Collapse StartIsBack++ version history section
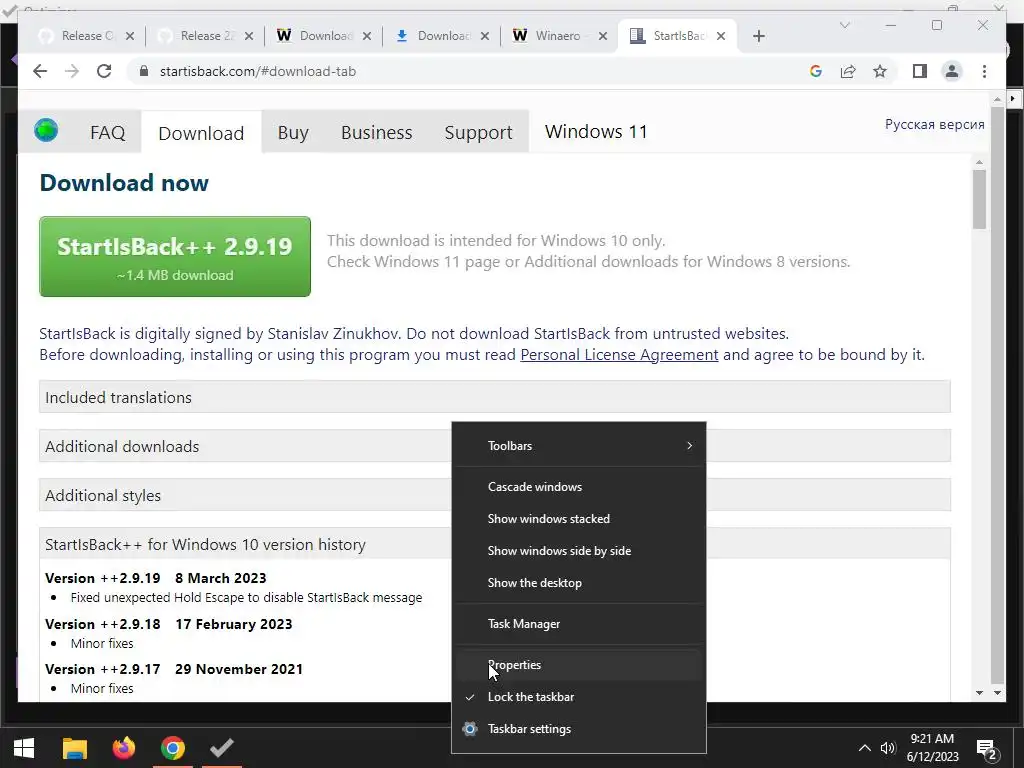The image size is (1024, 768). pos(494,544)
